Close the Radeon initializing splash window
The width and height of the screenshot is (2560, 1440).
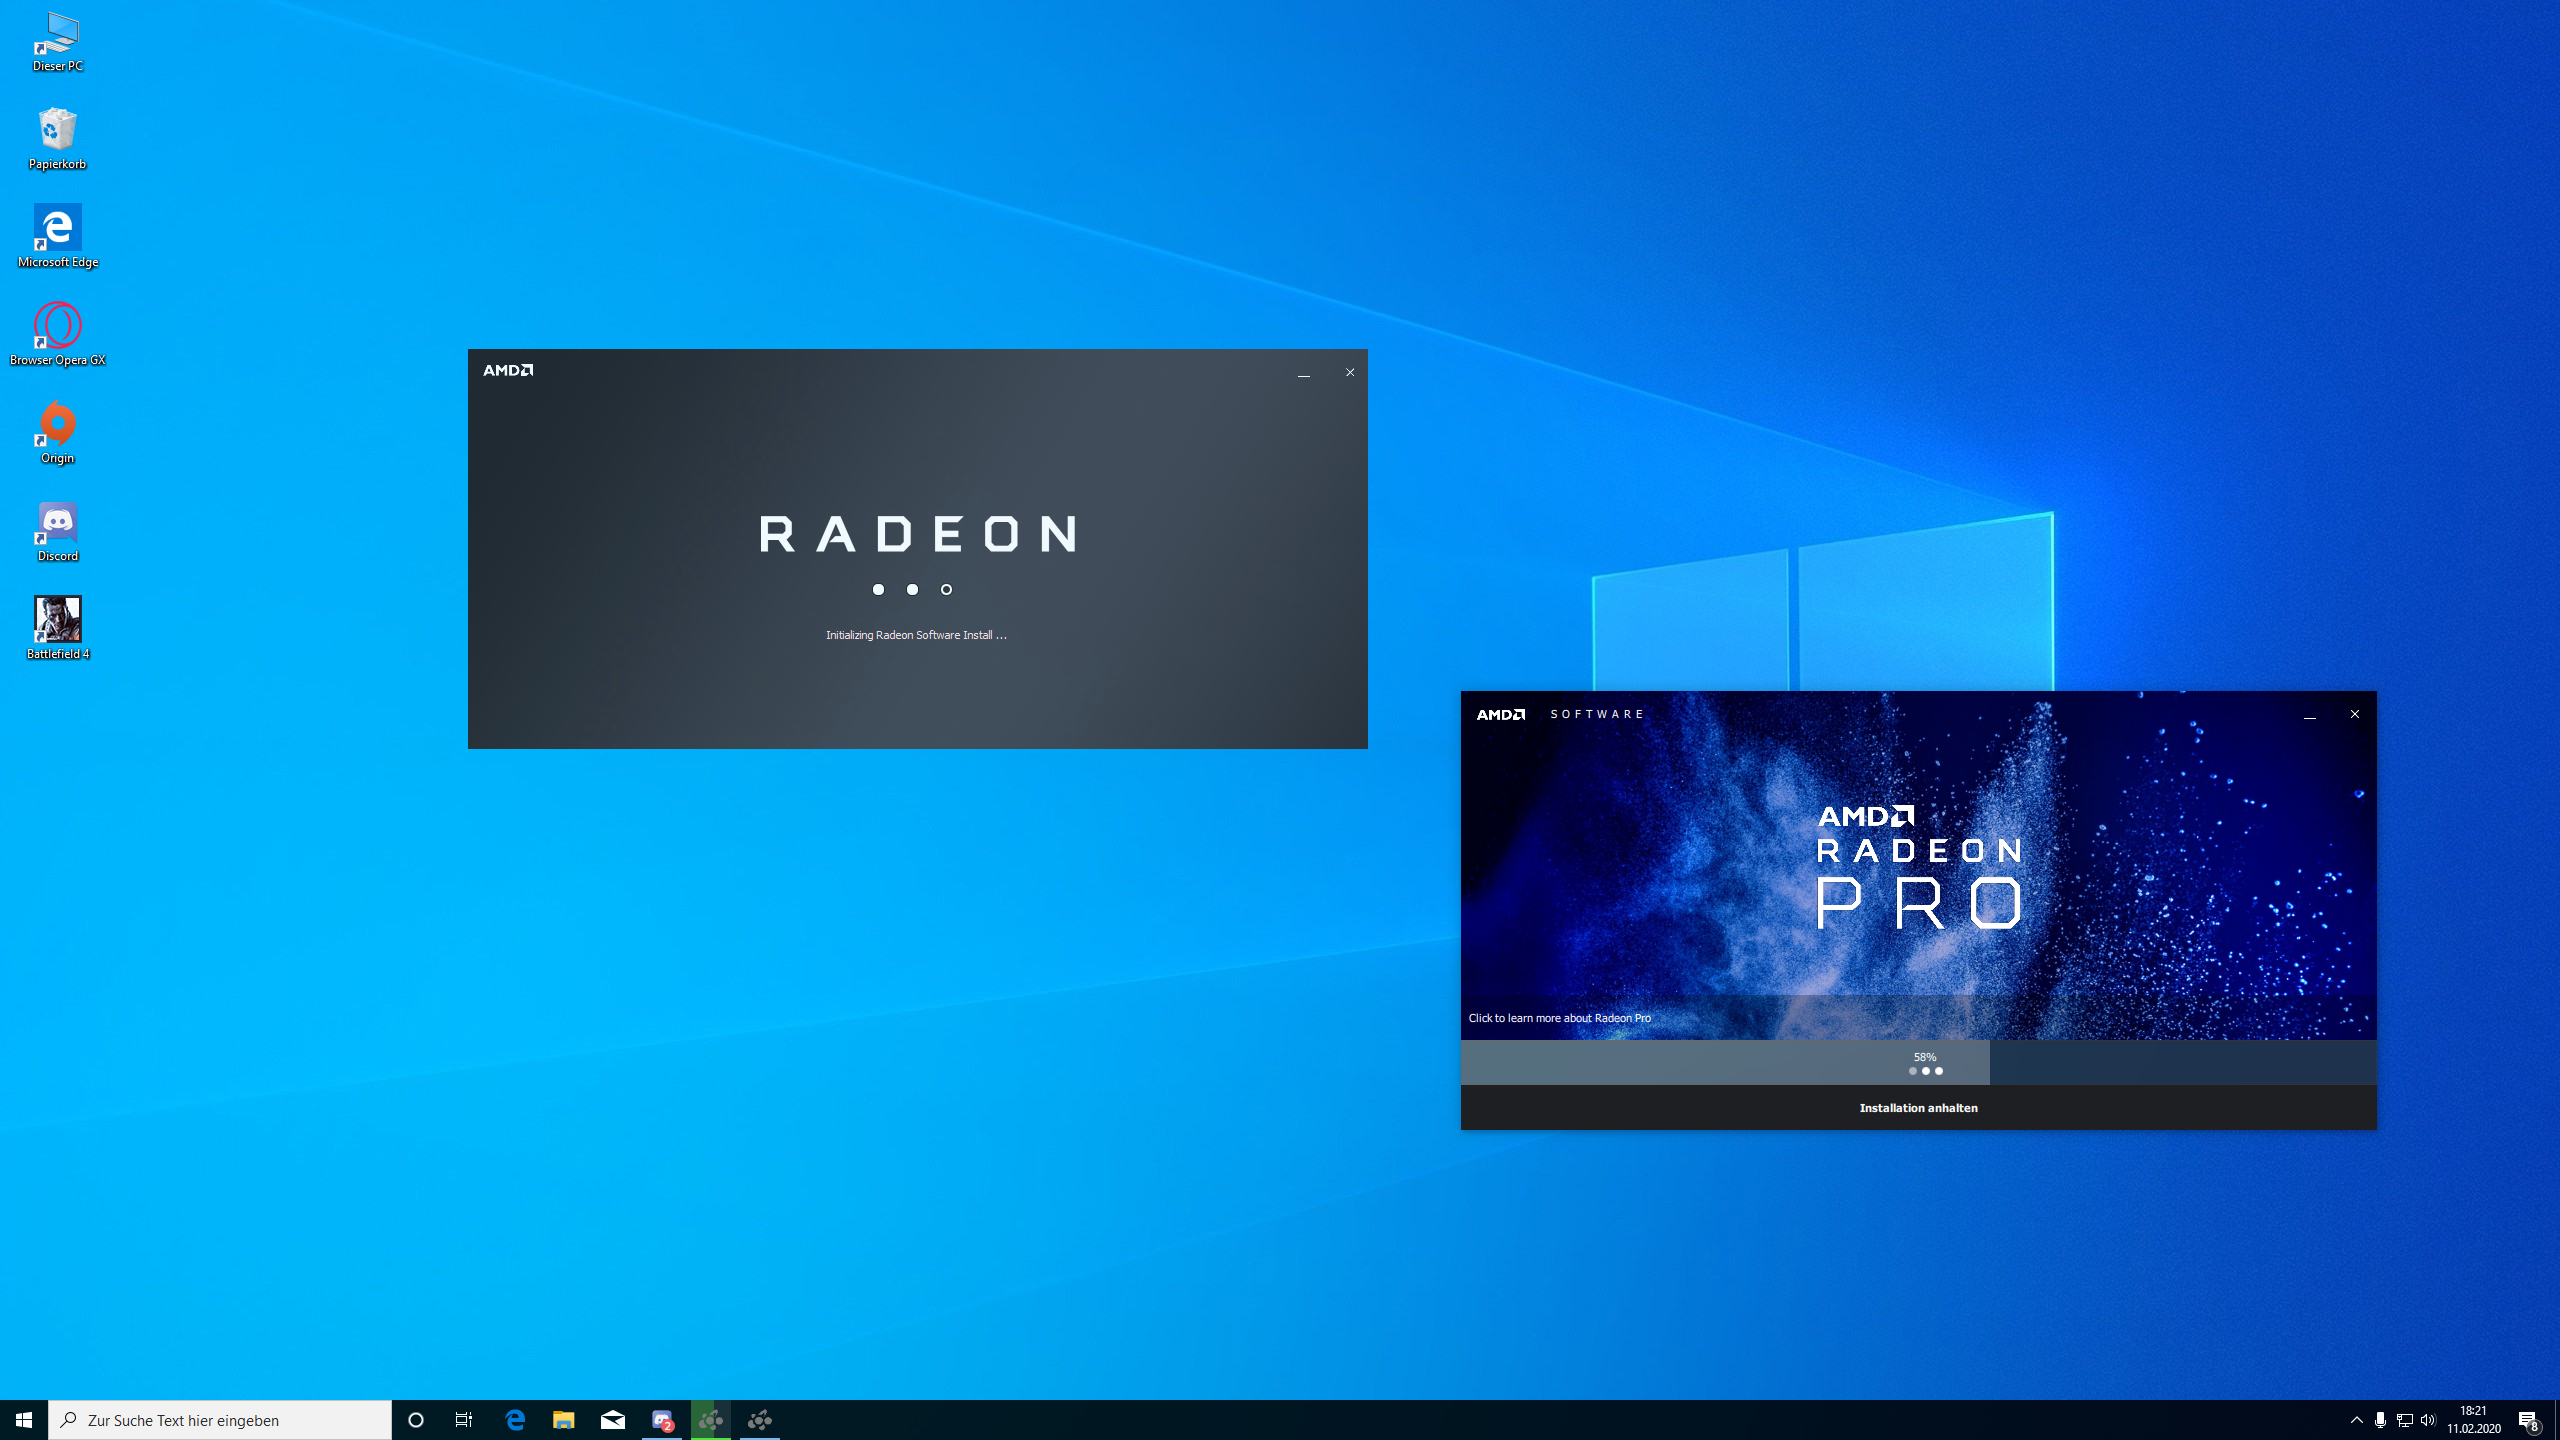(1349, 372)
